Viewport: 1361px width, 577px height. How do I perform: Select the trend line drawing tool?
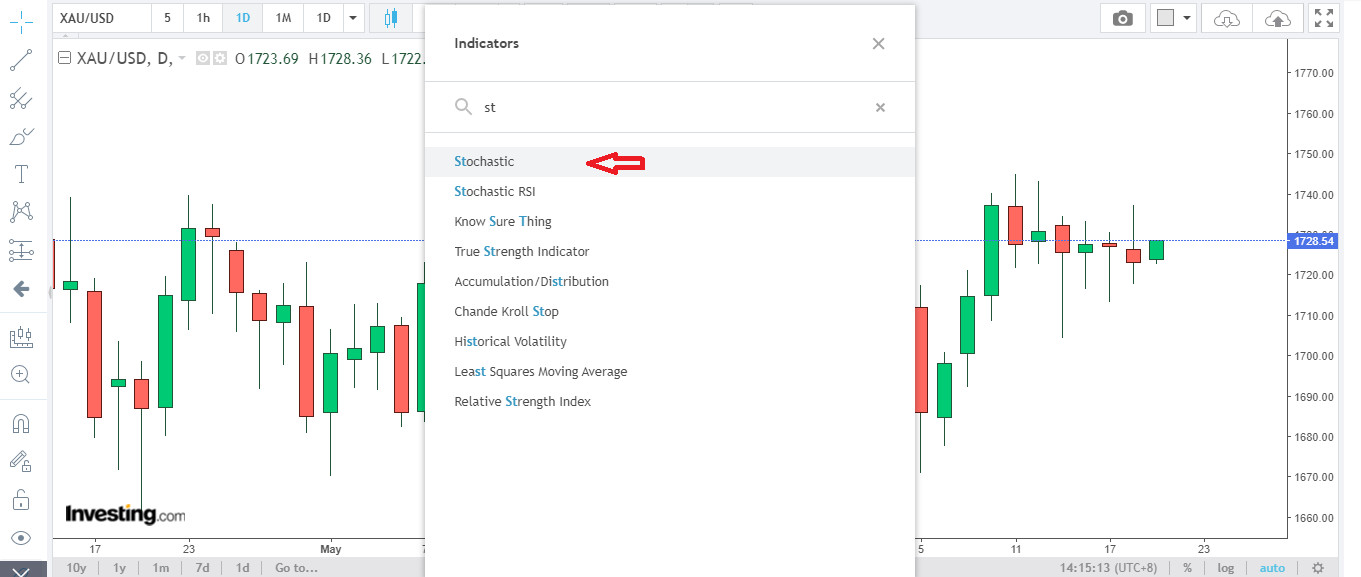(21, 60)
